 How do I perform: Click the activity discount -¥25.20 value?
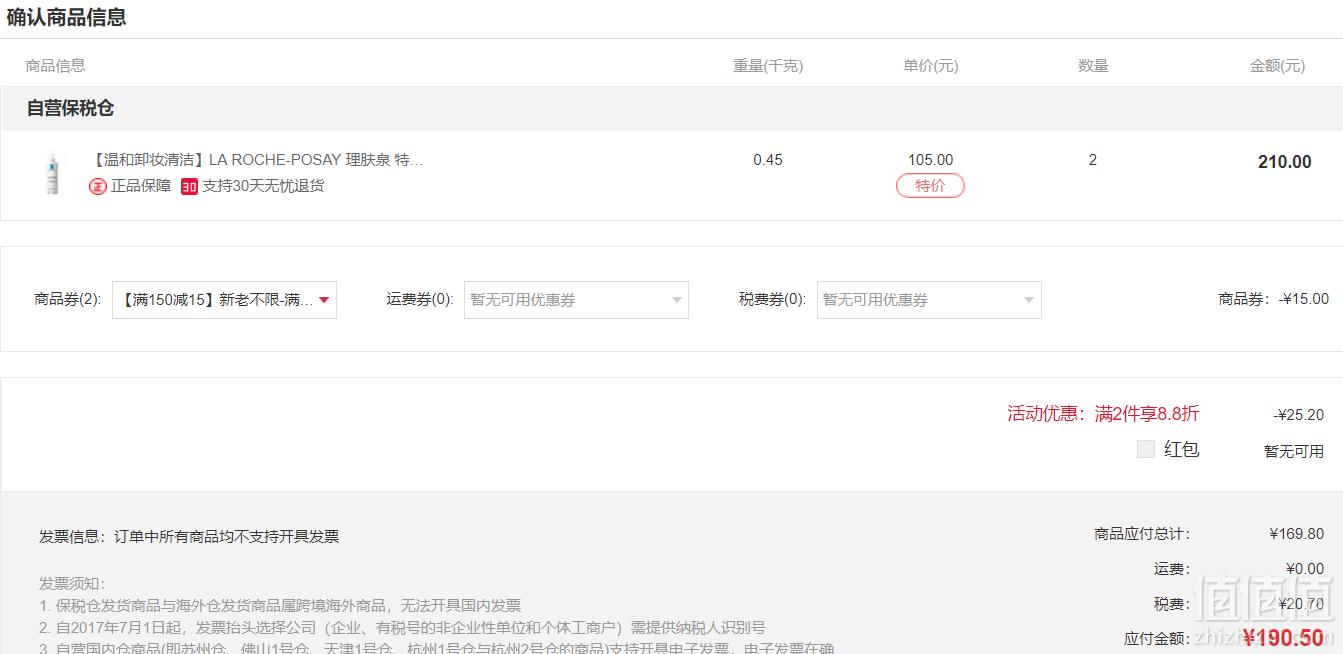pos(1299,415)
